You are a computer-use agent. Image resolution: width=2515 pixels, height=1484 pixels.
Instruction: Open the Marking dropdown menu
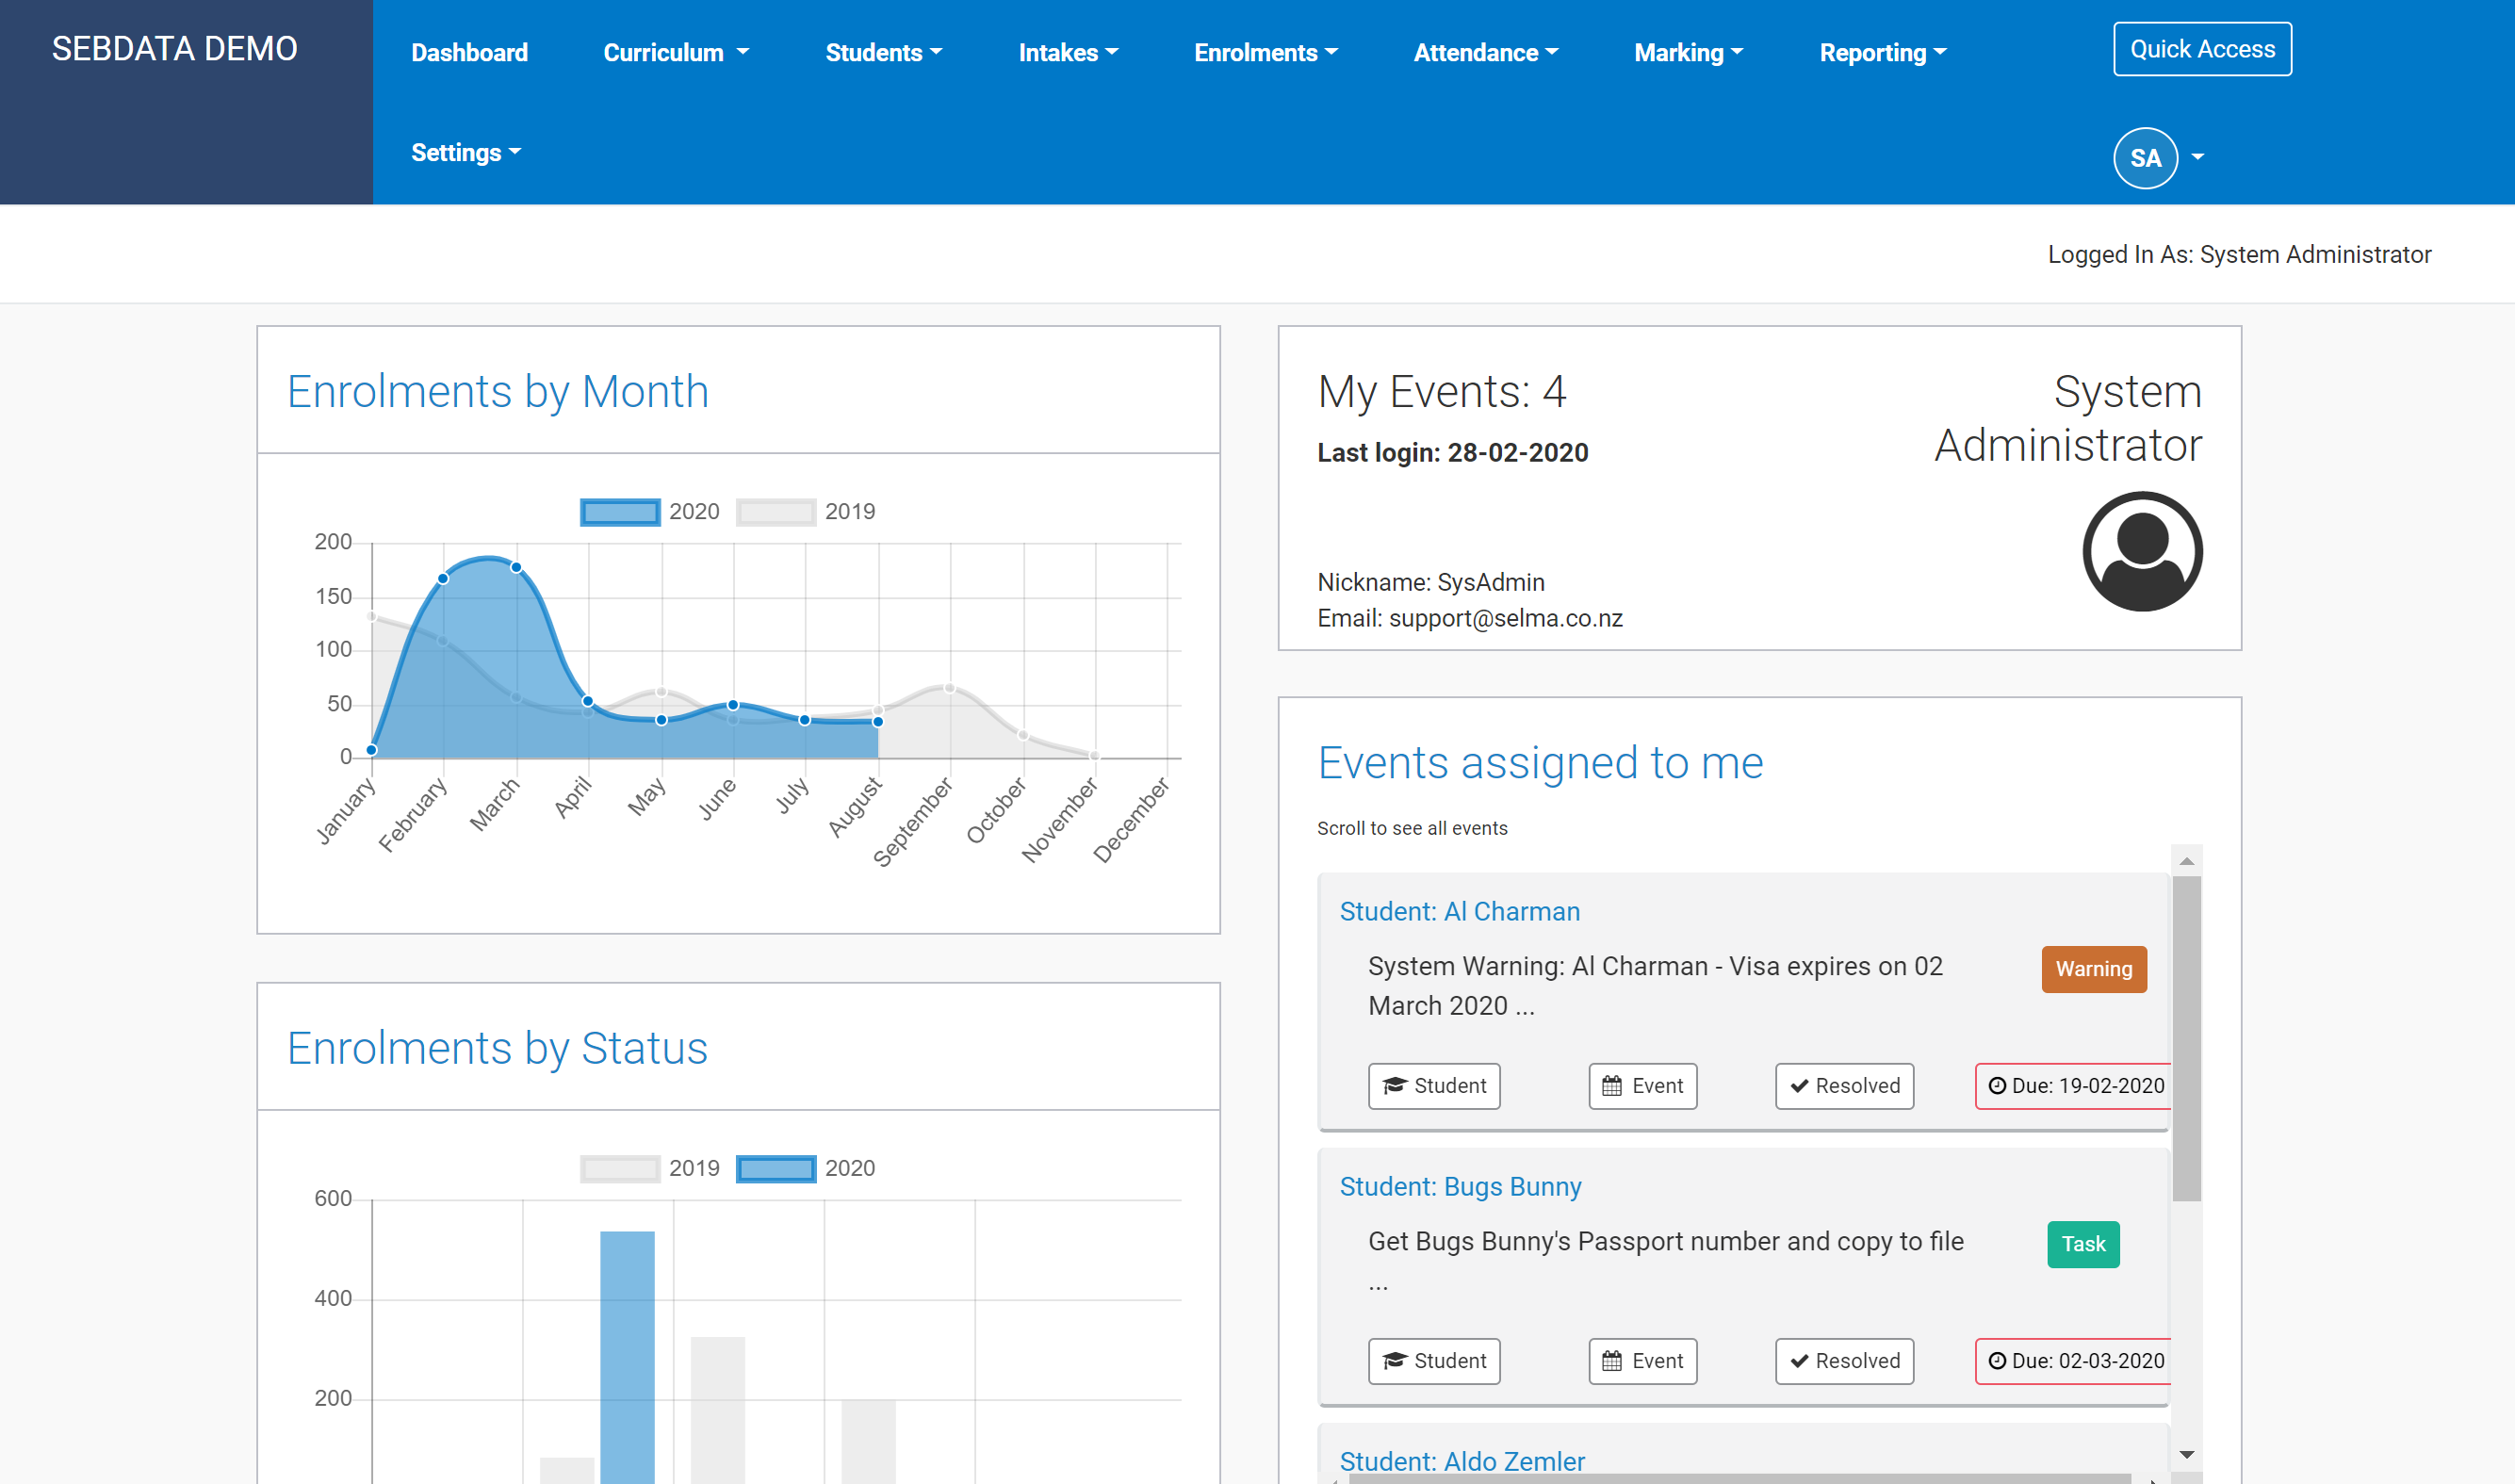click(x=1689, y=52)
